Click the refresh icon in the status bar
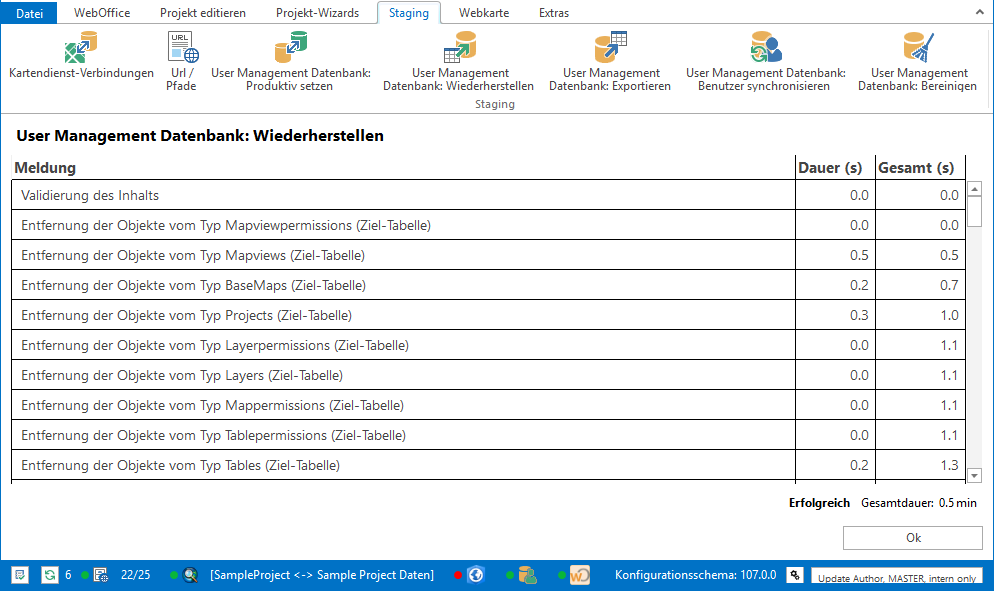This screenshot has width=994, height=591. tap(48, 575)
